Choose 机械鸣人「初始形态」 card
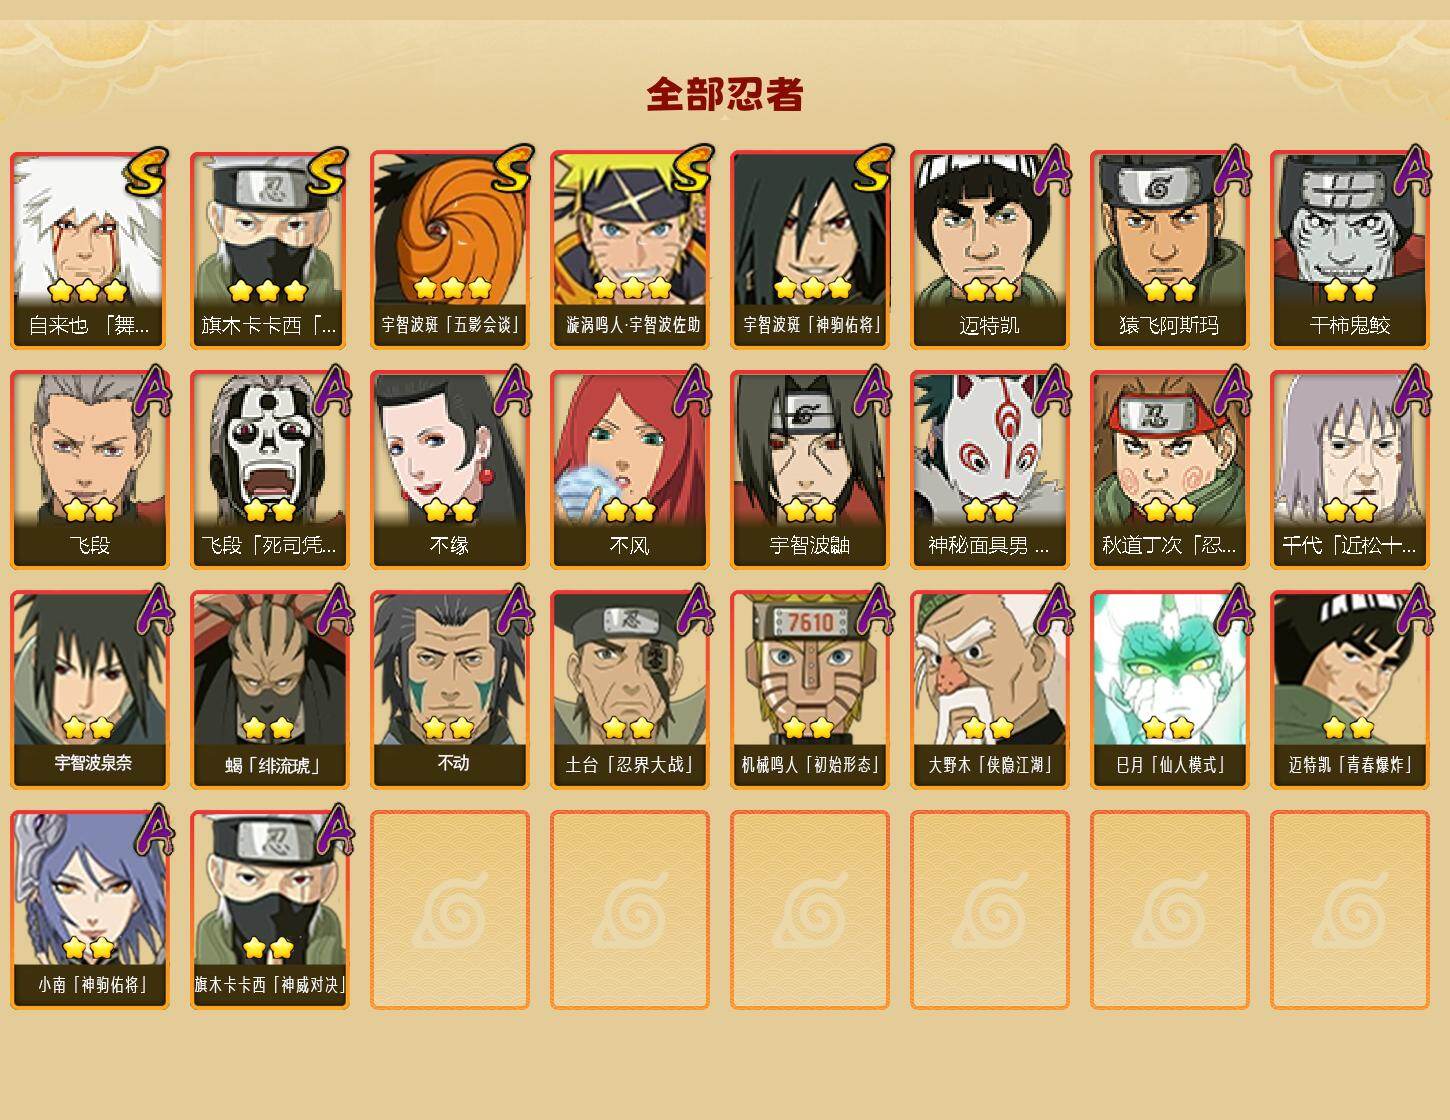Image resolution: width=1450 pixels, height=1120 pixels. pyautogui.click(x=810, y=690)
